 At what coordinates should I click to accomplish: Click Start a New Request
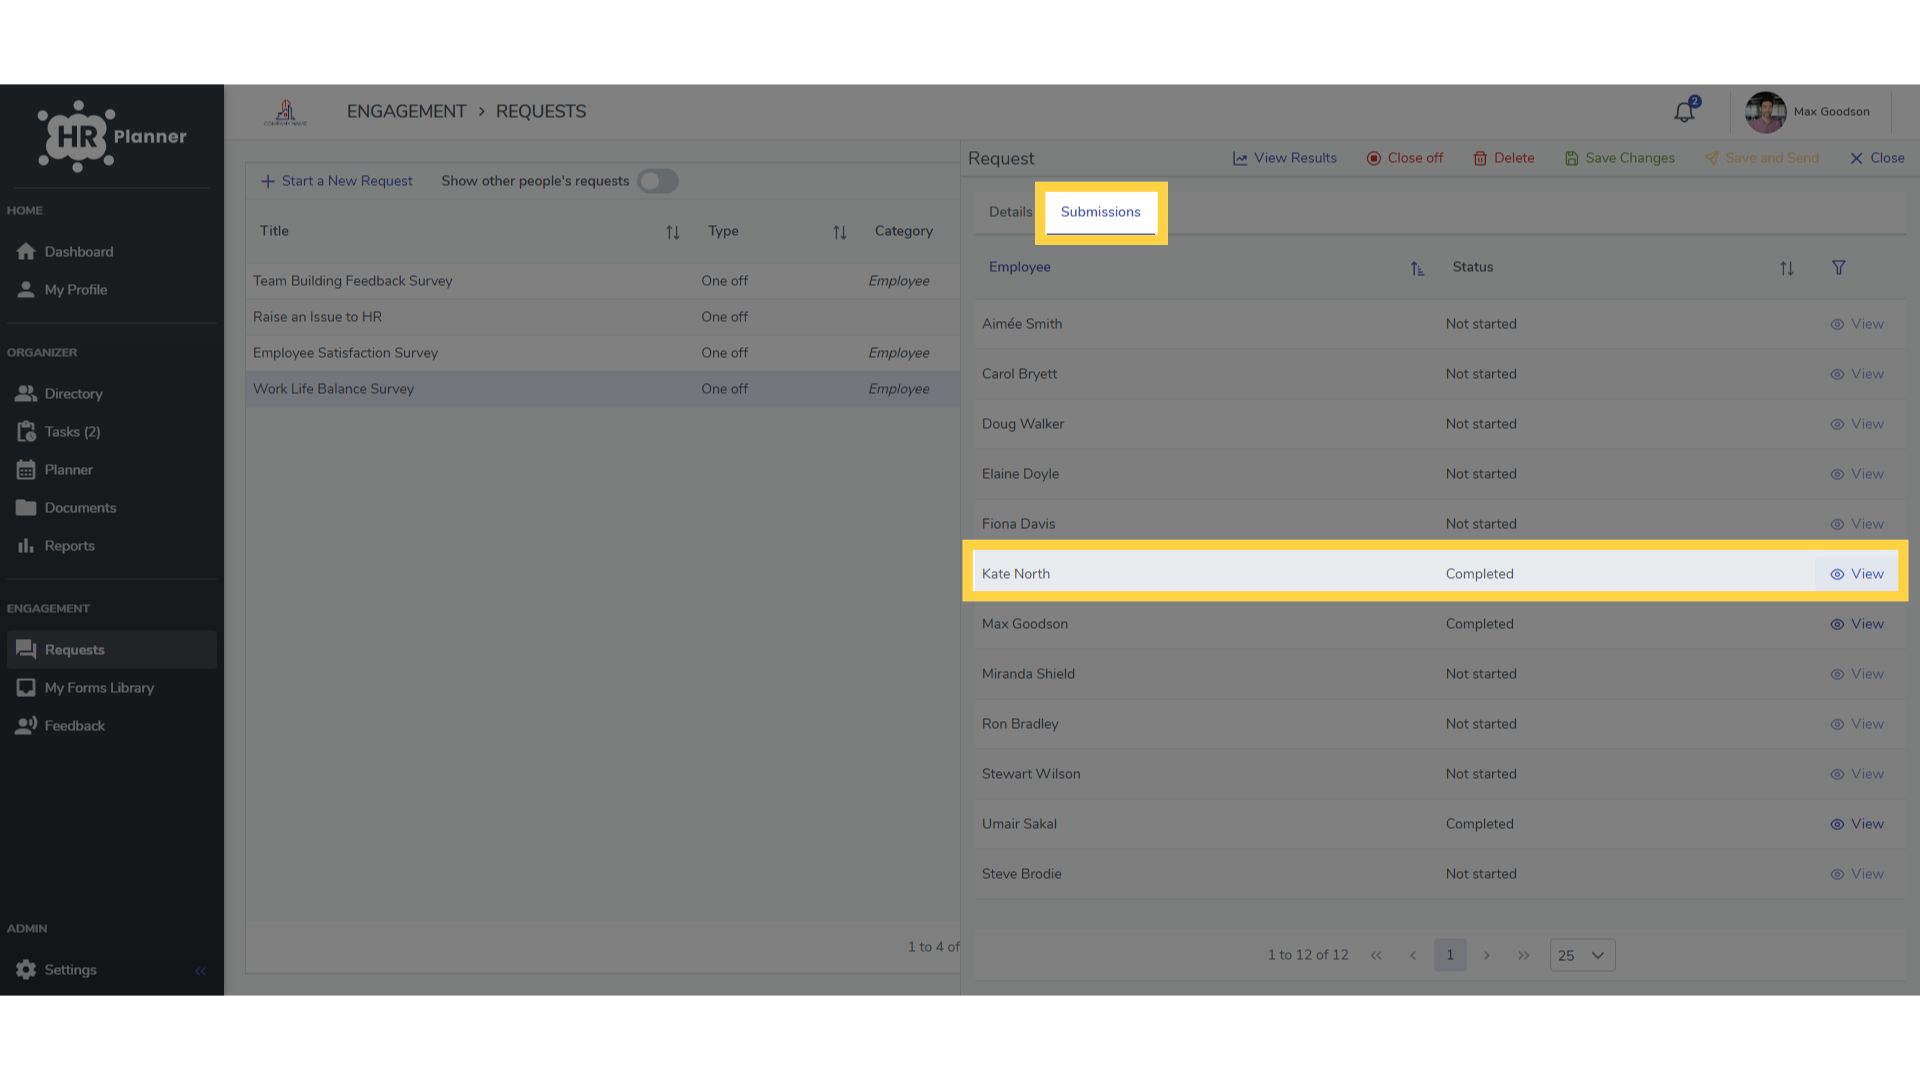pos(337,181)
